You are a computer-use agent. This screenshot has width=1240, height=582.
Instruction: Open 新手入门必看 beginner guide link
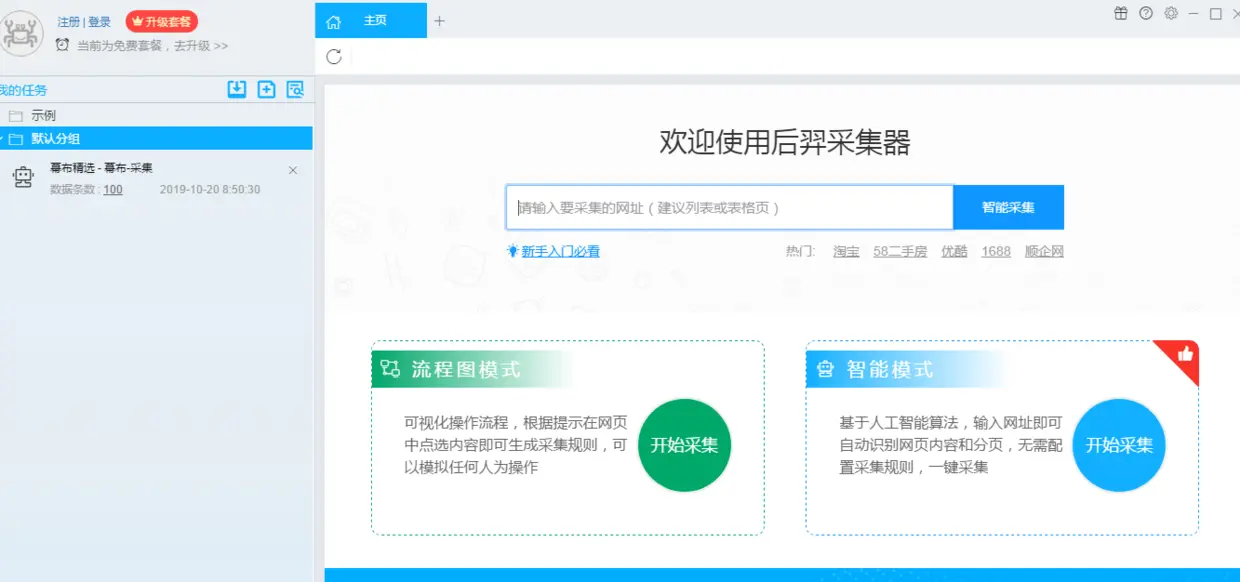click(560, 251)
